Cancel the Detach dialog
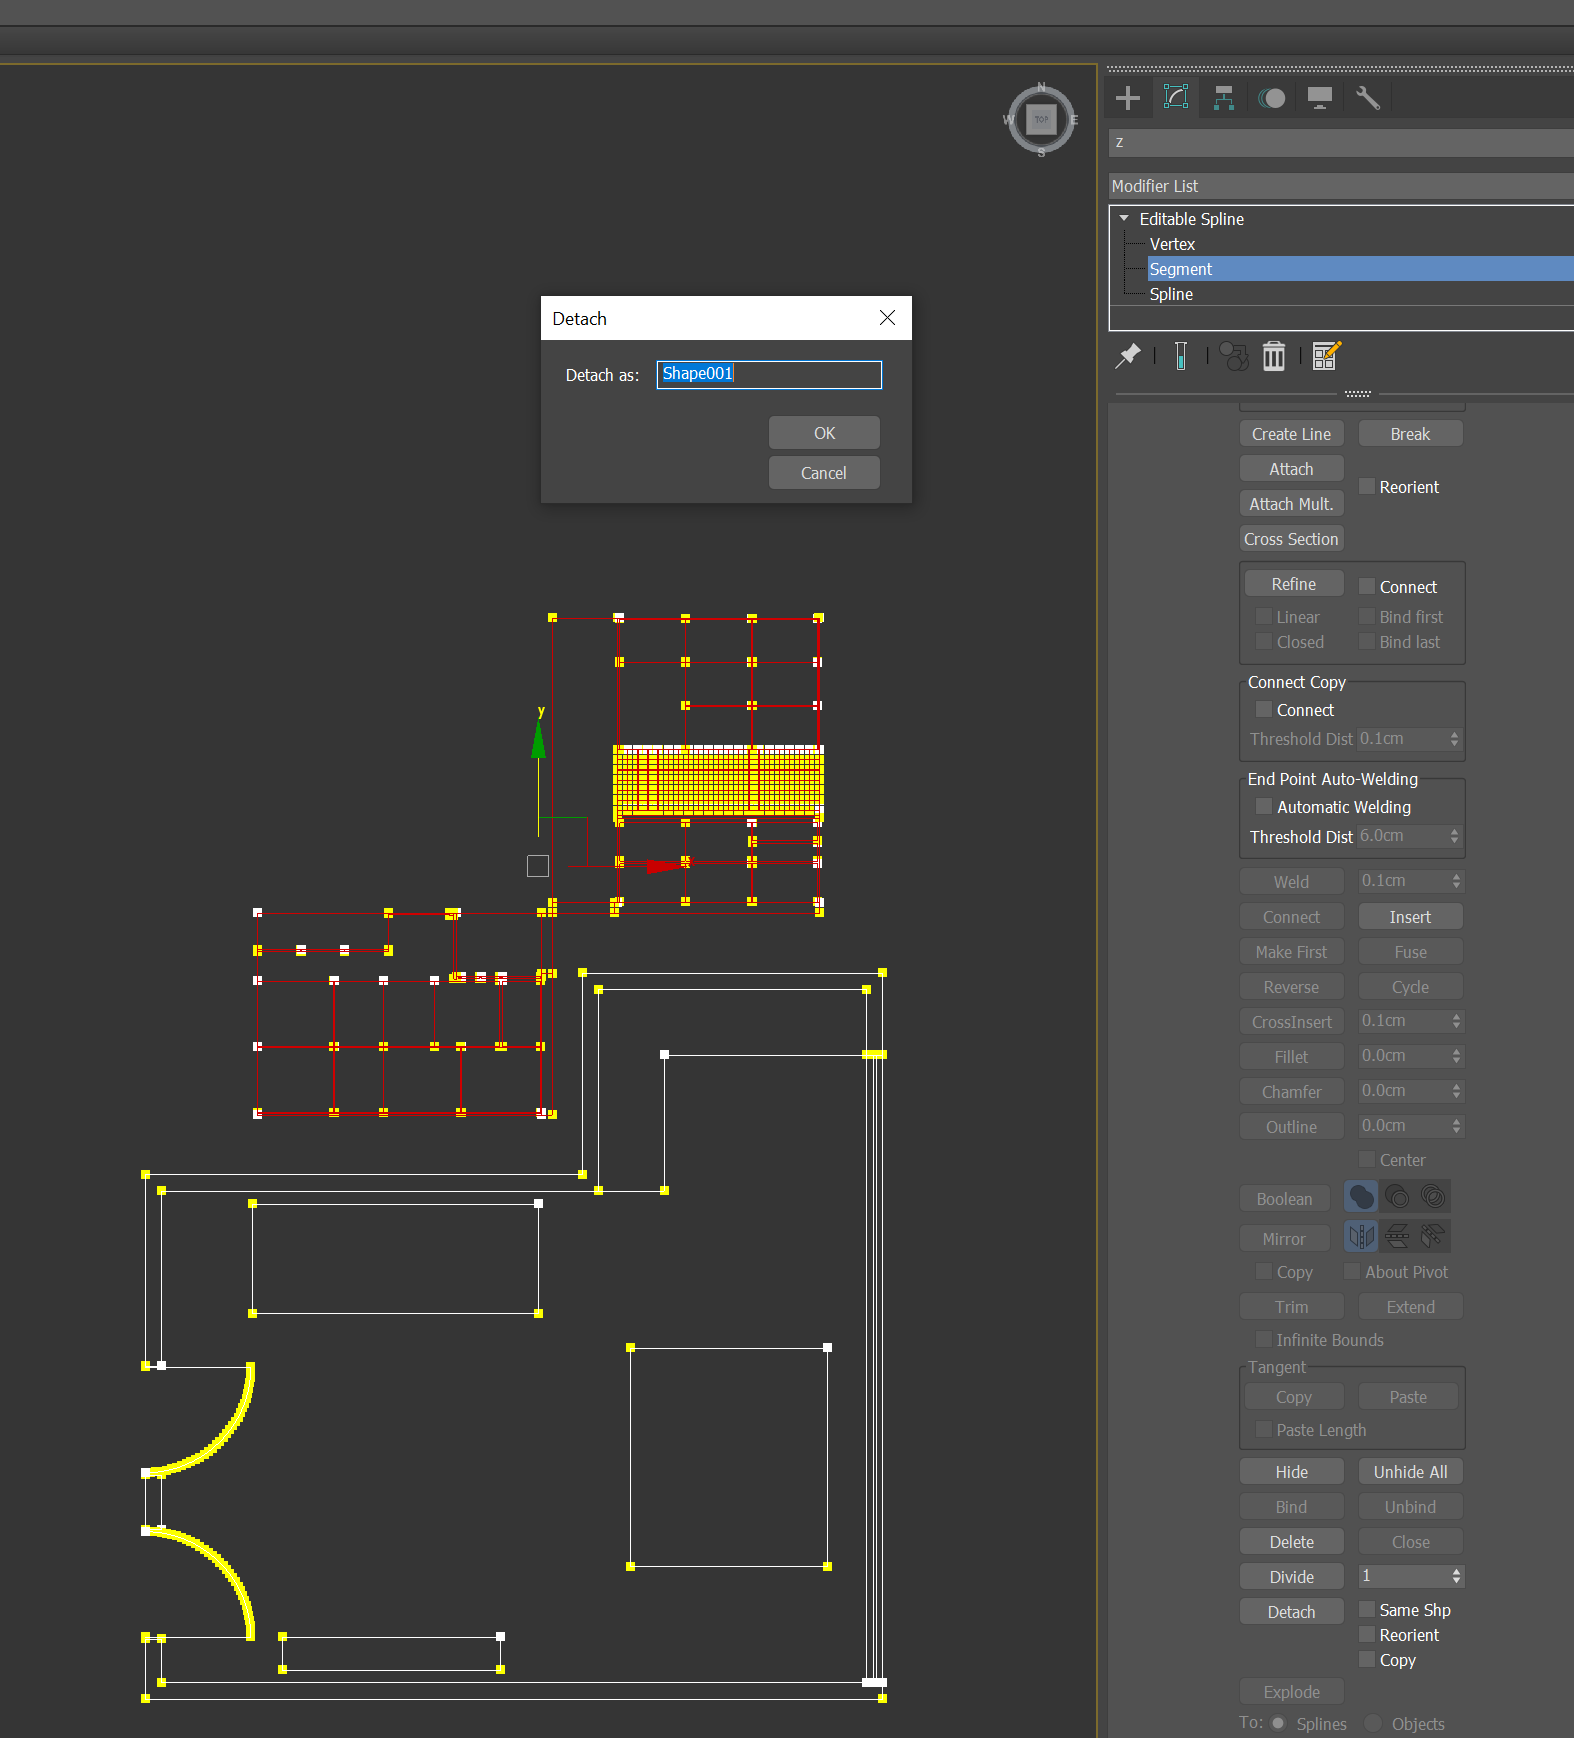Screen dimensions: 1574x1738 [824, 473]
